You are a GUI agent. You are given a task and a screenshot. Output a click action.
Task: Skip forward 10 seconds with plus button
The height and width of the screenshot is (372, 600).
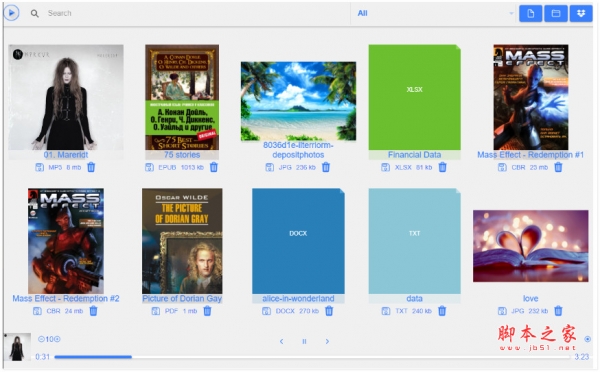point(57,339)
